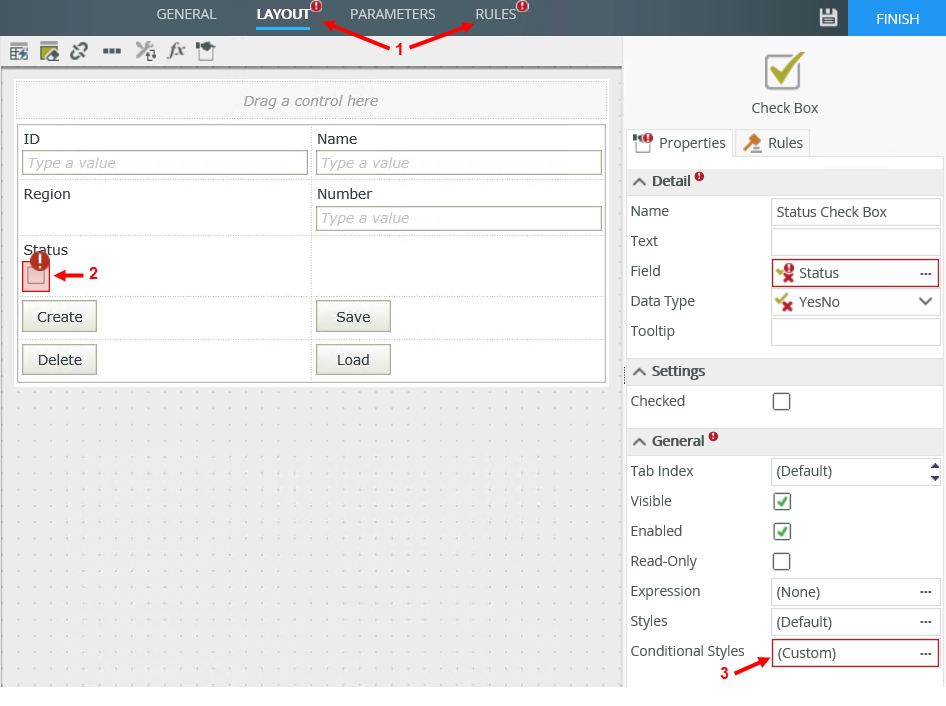Click the error badge beside General heading
The width and height of the screenshot is (946, 706).
713,436
